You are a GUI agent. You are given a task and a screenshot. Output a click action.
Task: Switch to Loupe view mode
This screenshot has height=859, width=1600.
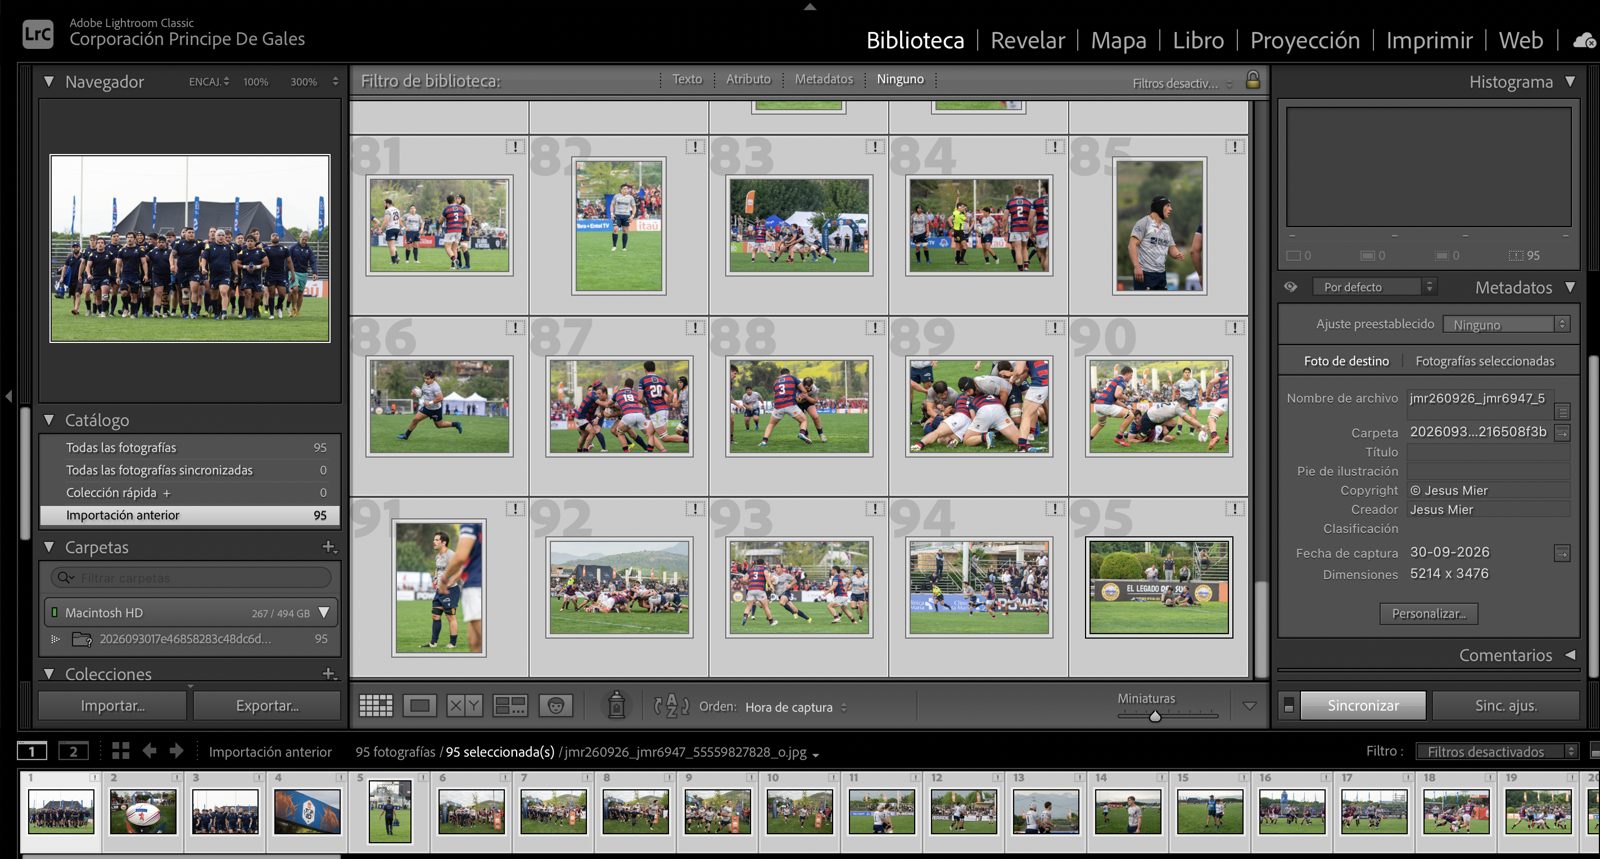(420, 706)
